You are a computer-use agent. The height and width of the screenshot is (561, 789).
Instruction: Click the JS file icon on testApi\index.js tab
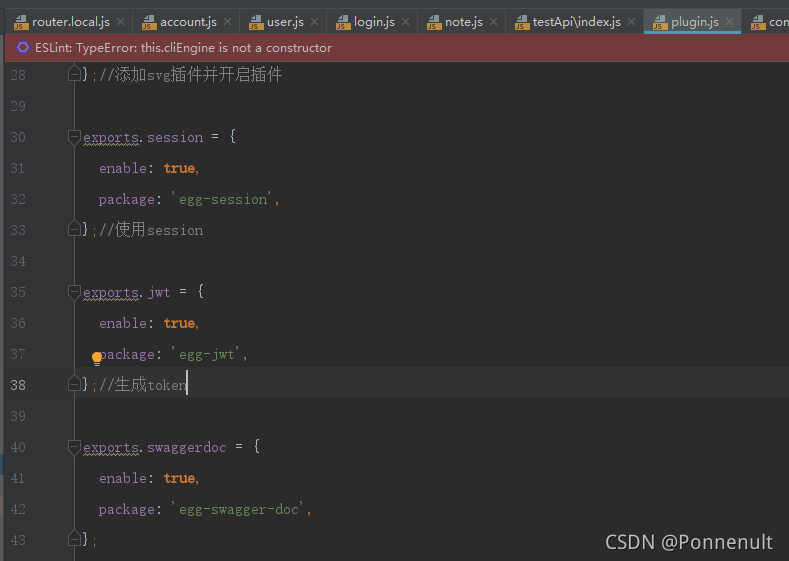(x=522, y=23)
